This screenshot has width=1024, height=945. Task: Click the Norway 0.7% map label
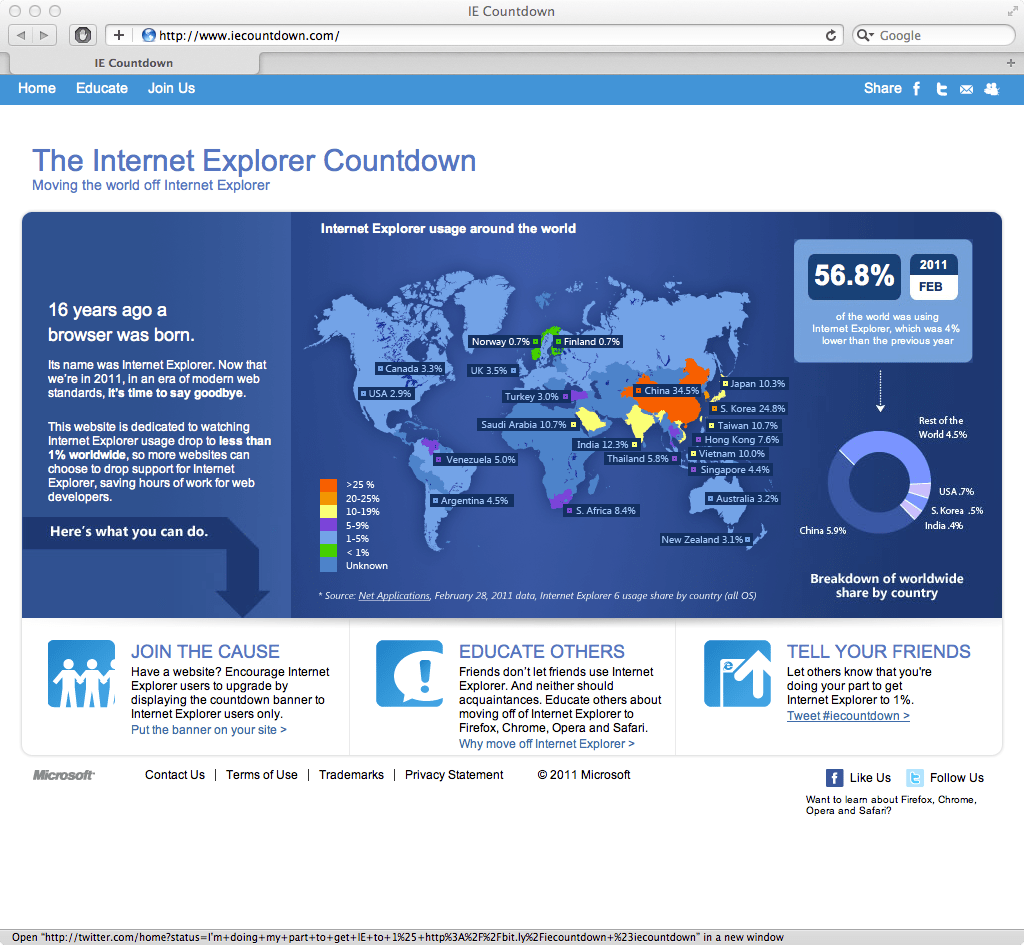[x=504, y=342]
